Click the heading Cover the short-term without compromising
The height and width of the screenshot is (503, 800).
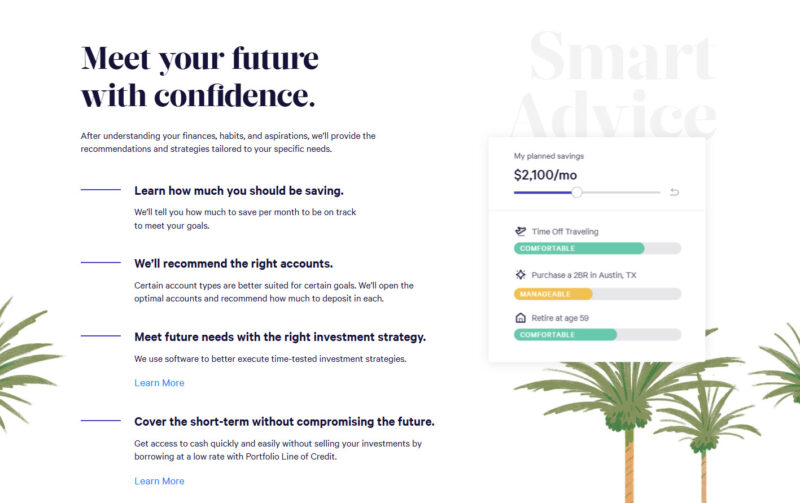coord(285,422)
